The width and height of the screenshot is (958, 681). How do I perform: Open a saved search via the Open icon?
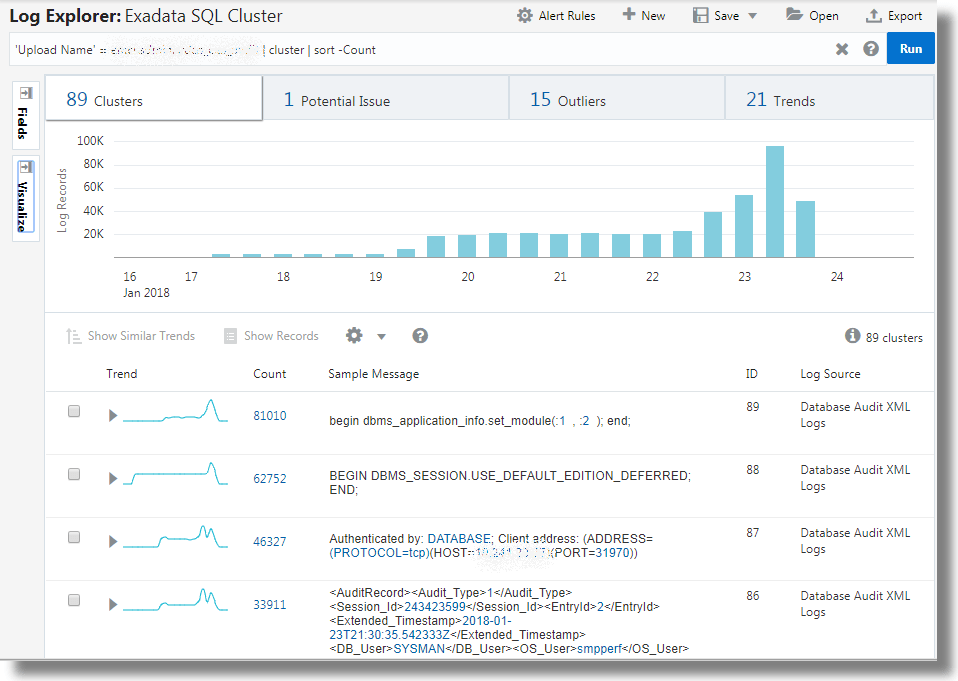pyautogui.click(x=812, y=15)
